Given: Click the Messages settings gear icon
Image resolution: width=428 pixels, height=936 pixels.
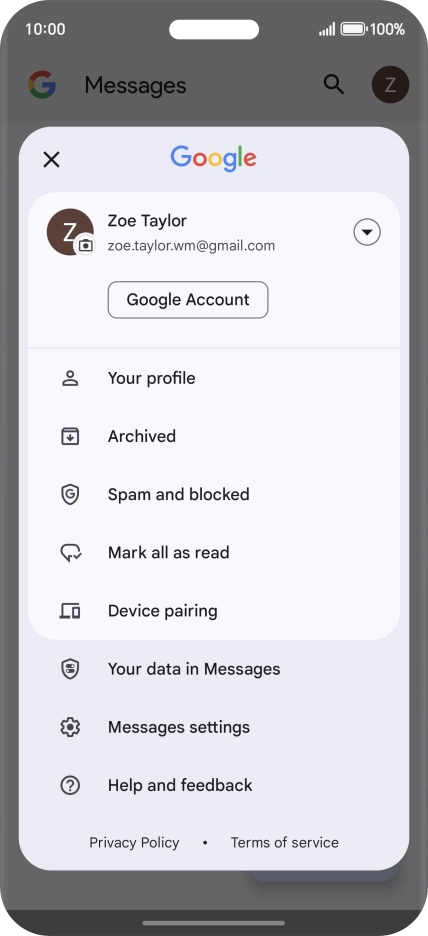Looking at the screenshot, I should [70, 727].
